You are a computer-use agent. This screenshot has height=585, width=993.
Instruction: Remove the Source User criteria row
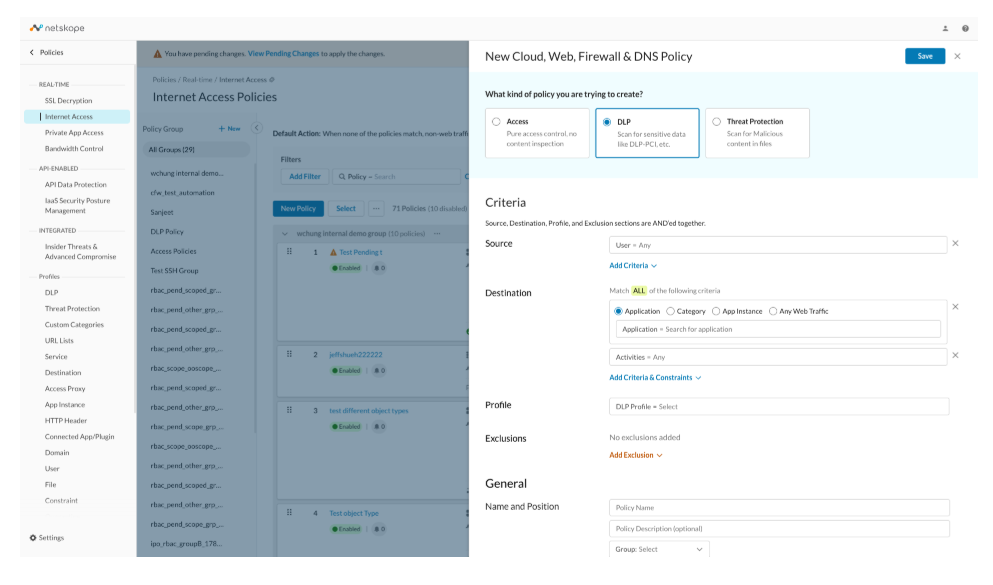coord(956,244)
